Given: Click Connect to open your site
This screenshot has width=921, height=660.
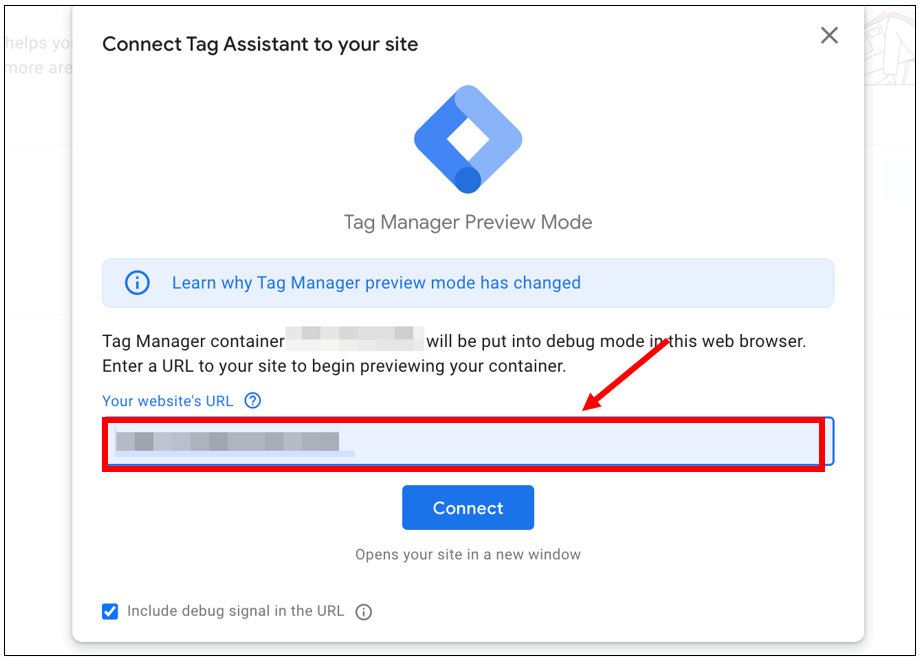Looking at the screenshot, I should pos(467,507).
